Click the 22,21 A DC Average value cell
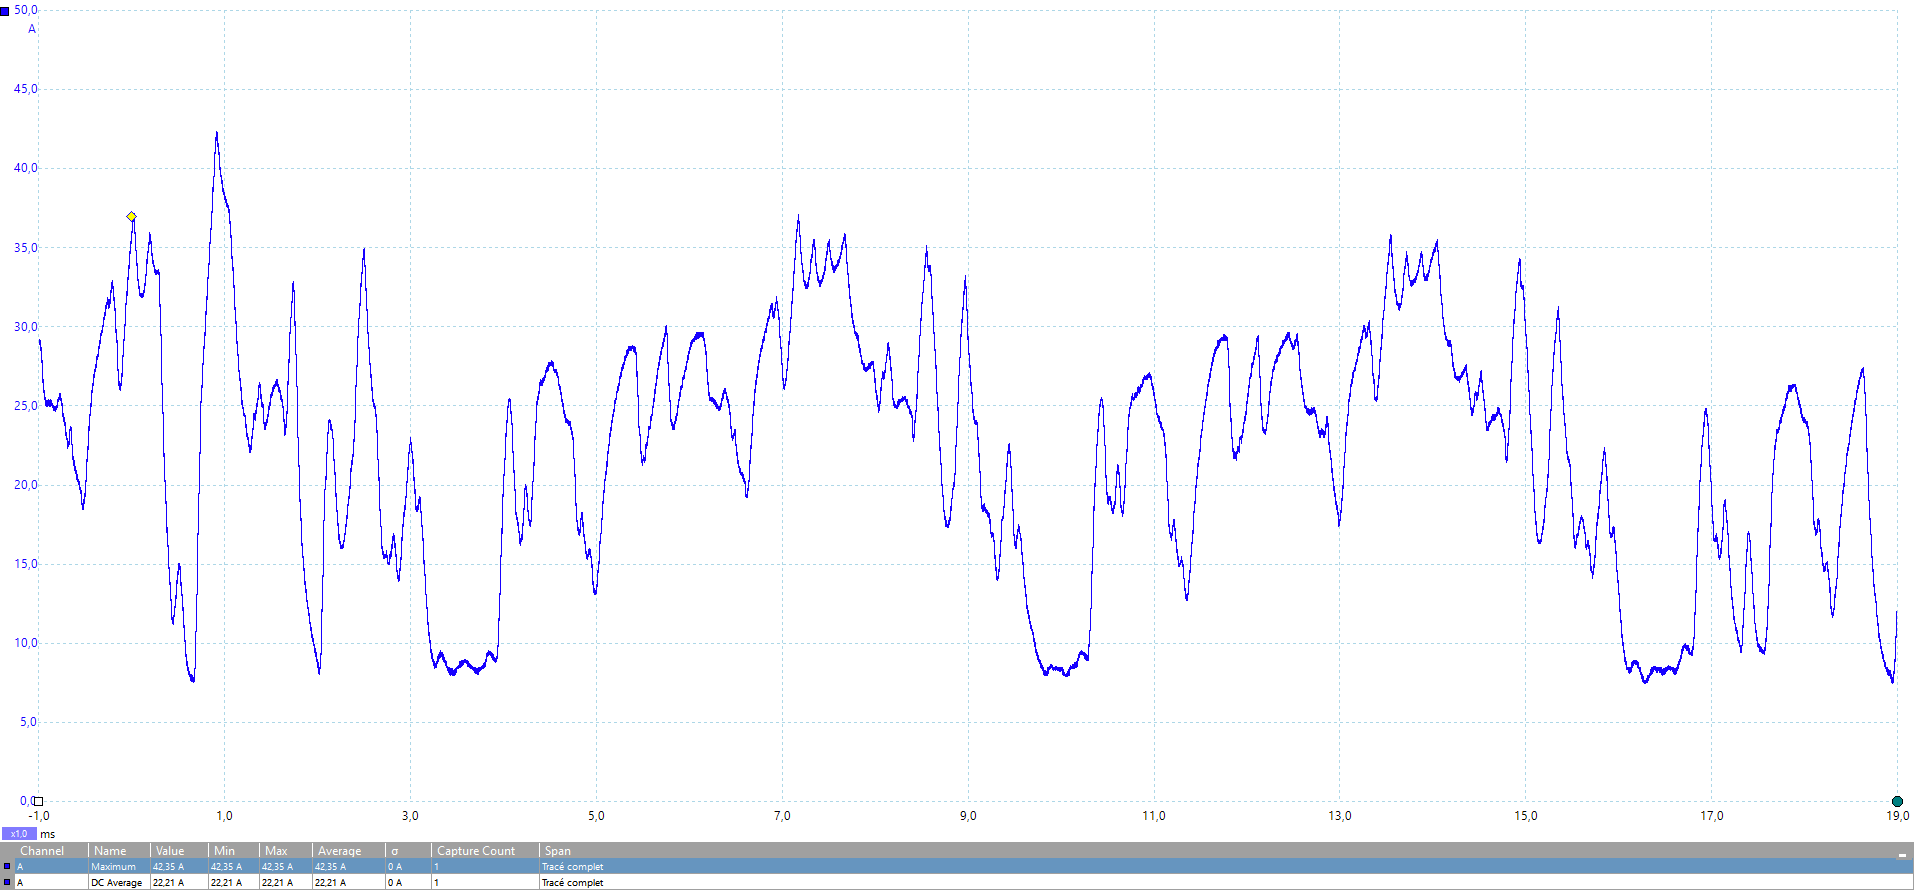Image resolution: width=1914 pixels, height=890 pixels. tap(168, 883)
